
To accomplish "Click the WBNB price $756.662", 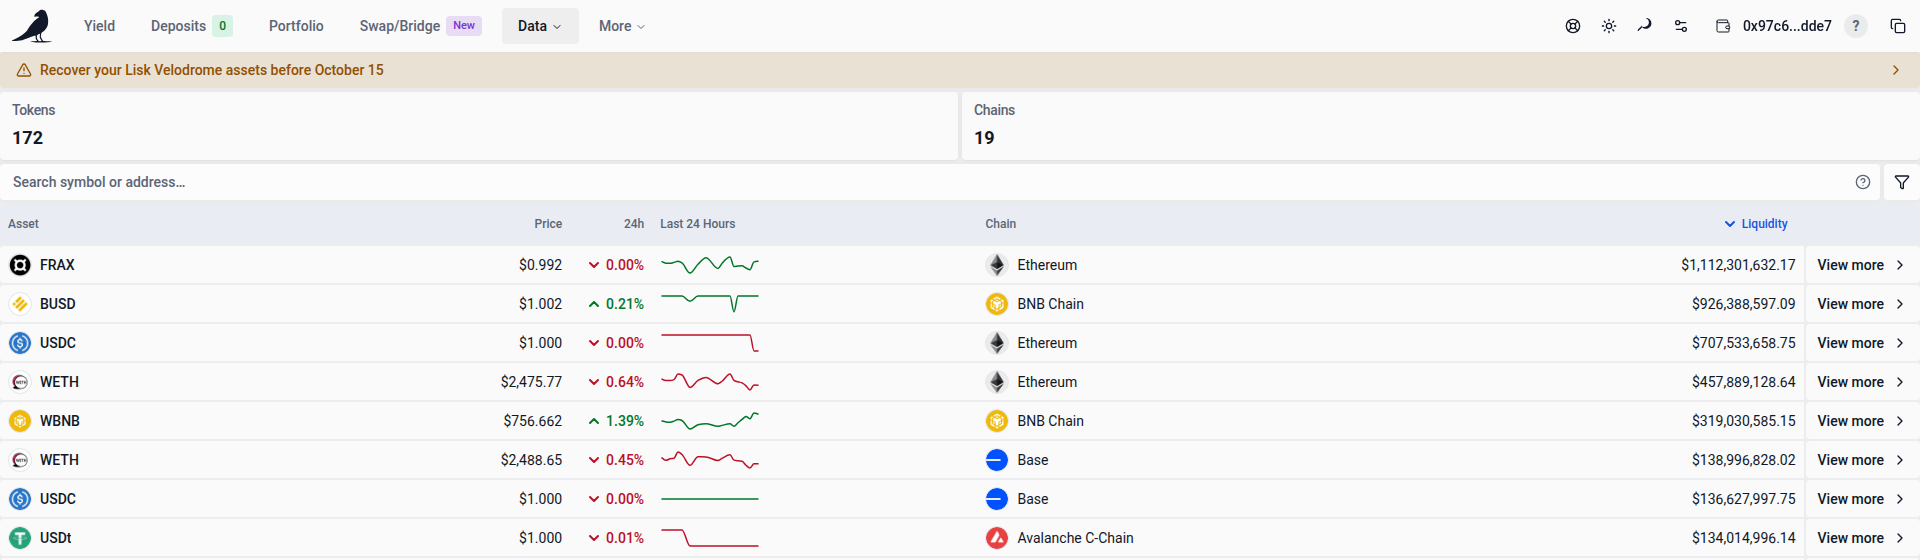I will coord(533,421).
